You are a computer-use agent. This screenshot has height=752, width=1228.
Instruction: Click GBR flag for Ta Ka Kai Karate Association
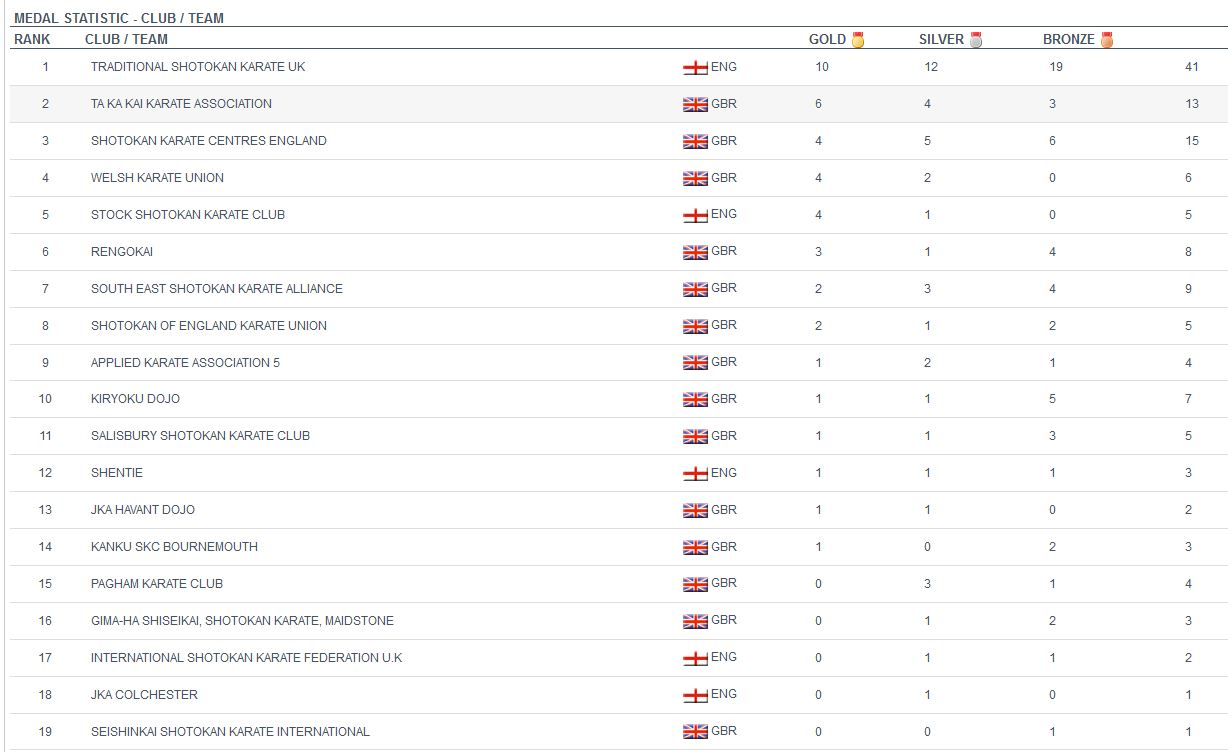point(695,105)
